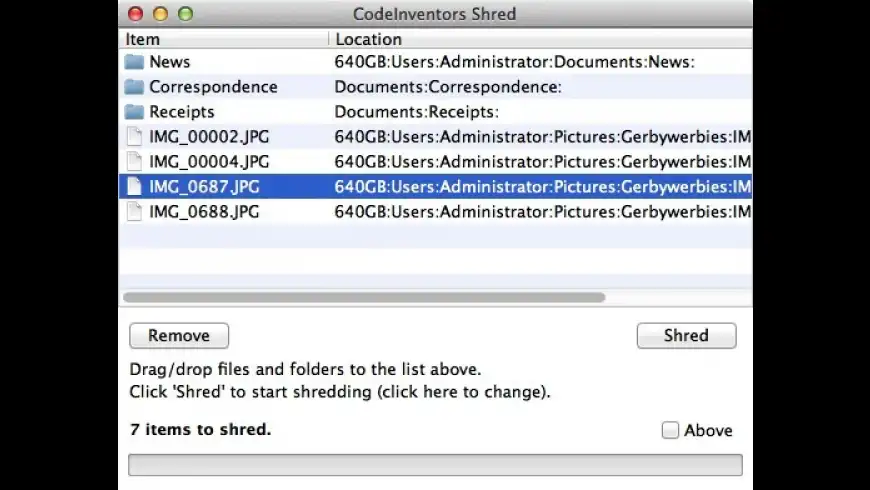Click the IMG_00002.JPG file icon

click(x=135, y=137)
